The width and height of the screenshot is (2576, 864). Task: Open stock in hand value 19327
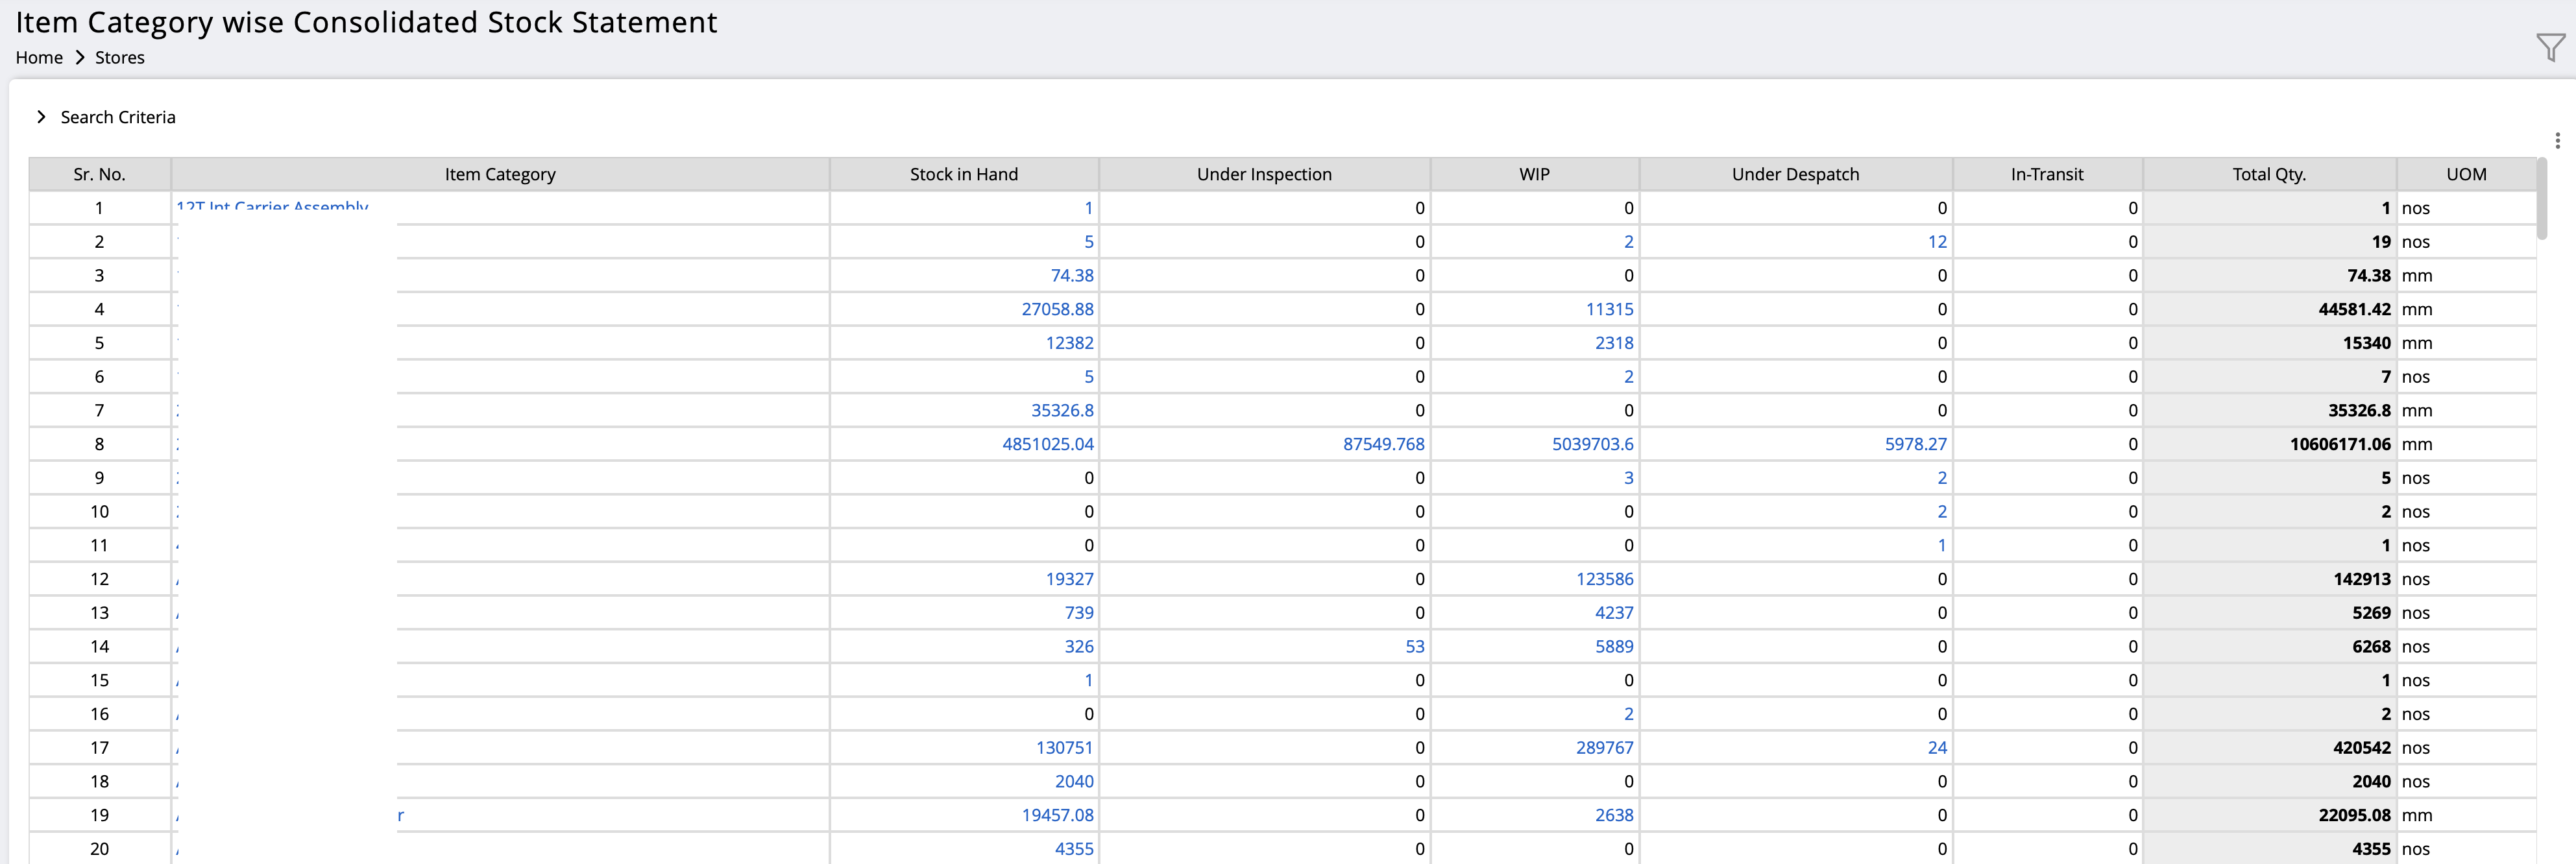pos(1069,579)
